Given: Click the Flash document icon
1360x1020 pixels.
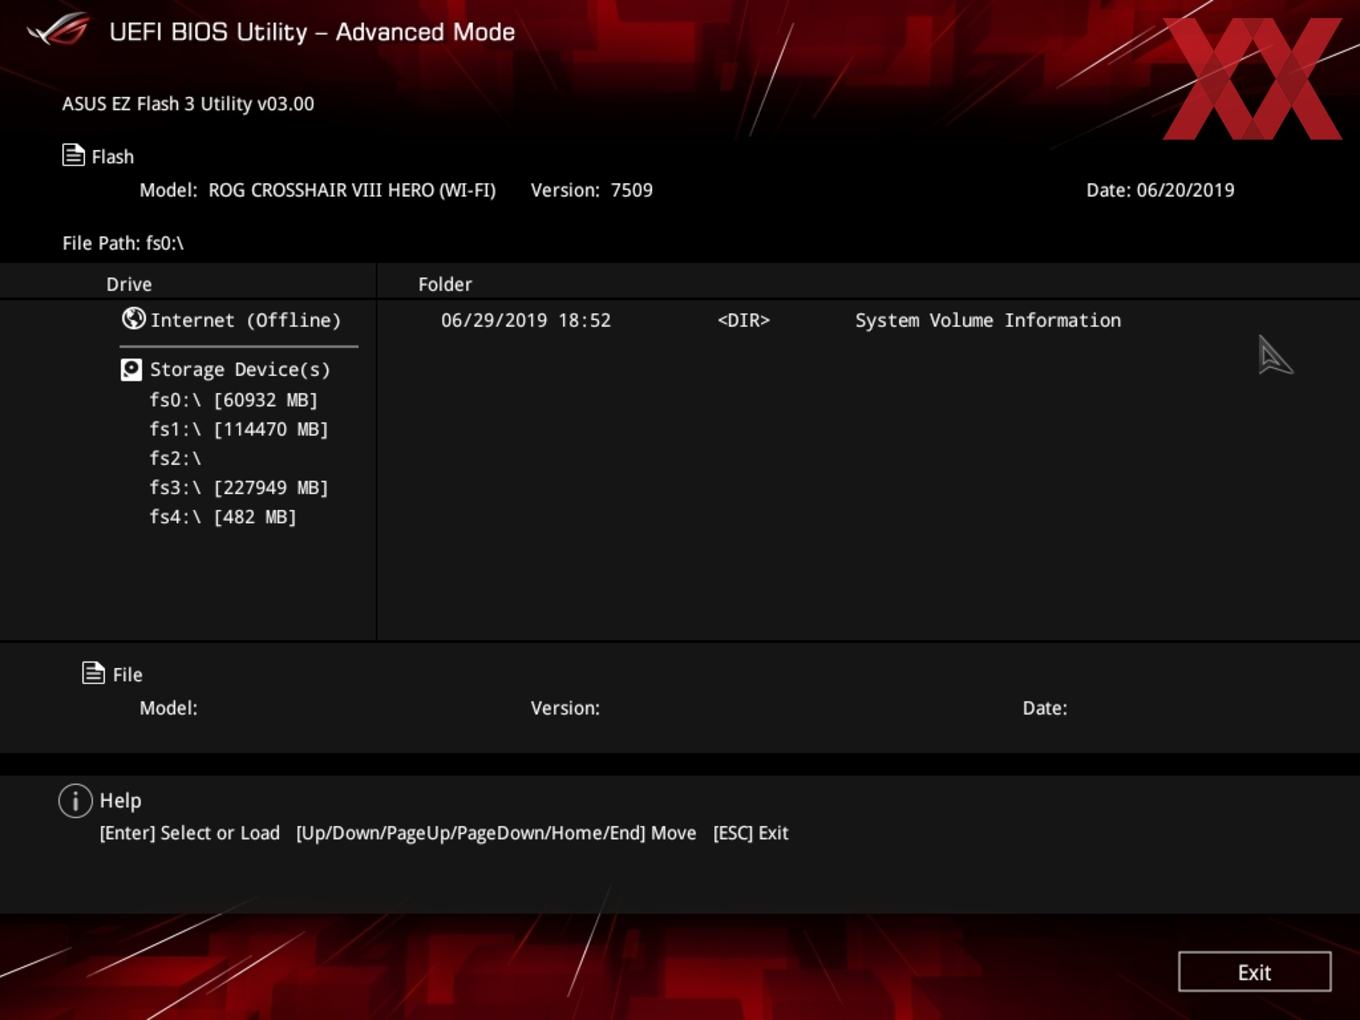Looking at the screenshot, I should (73, 155).
